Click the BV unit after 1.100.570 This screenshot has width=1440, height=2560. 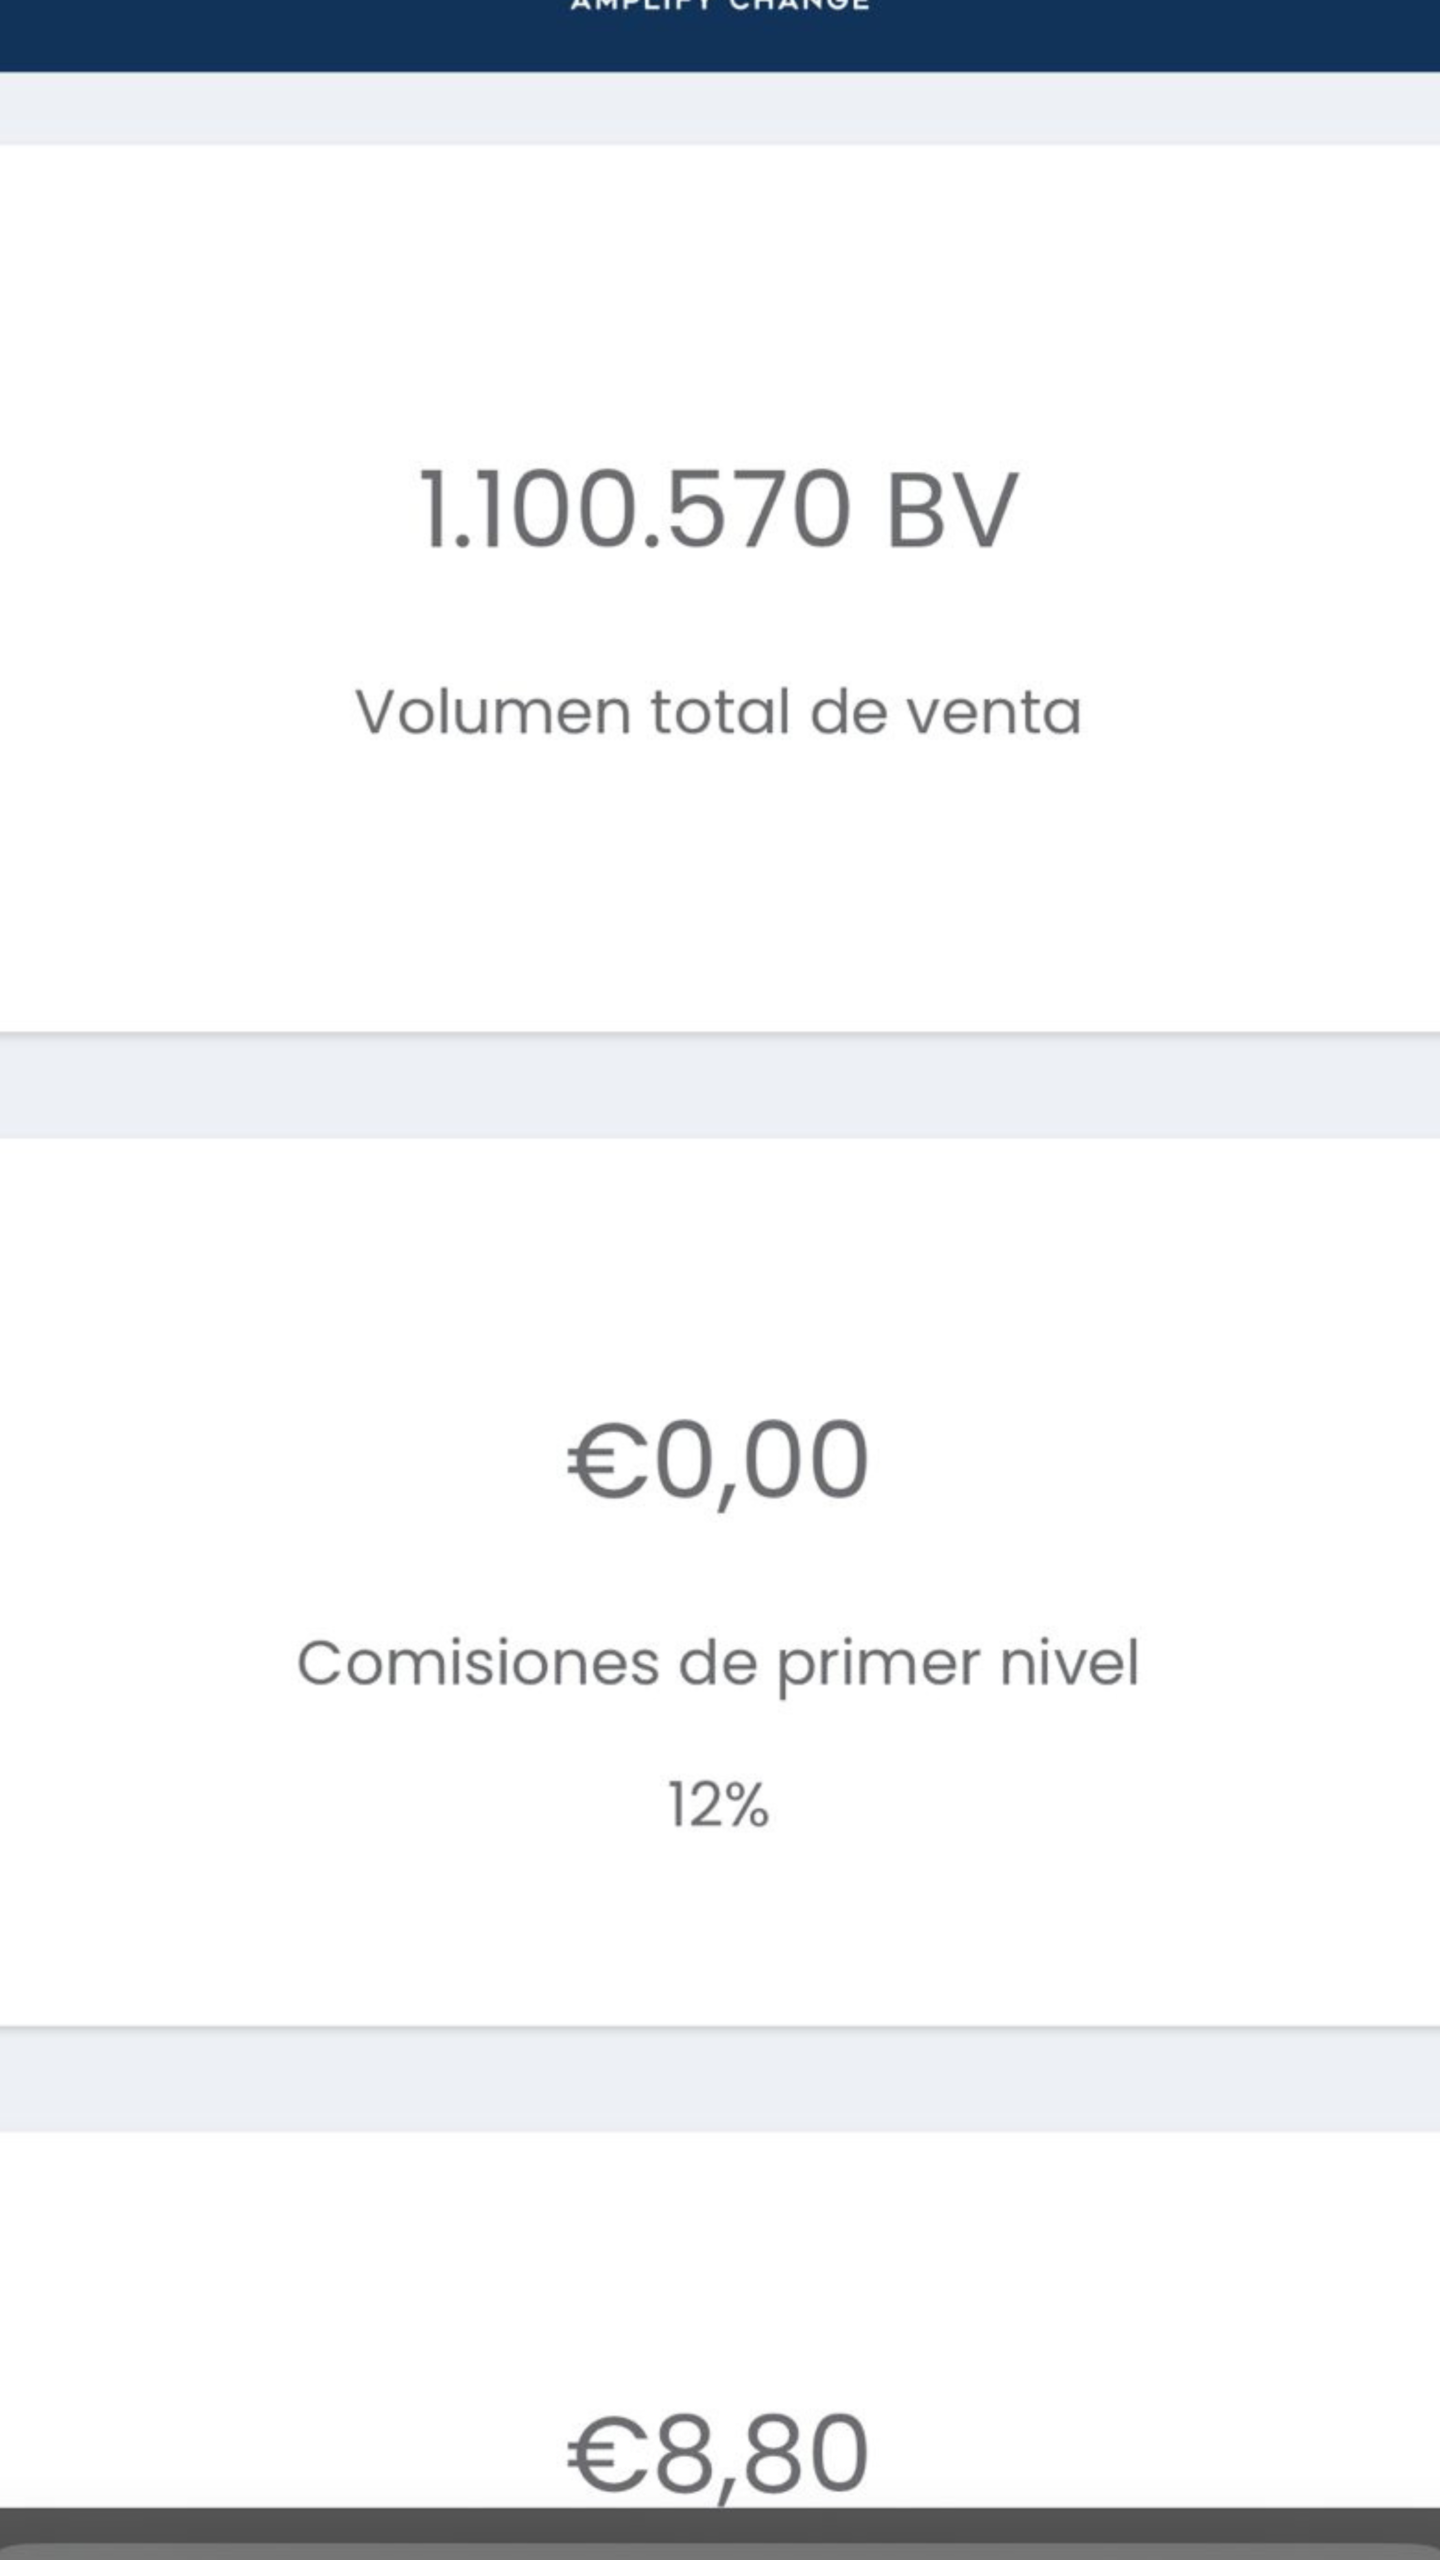[951, 510]
